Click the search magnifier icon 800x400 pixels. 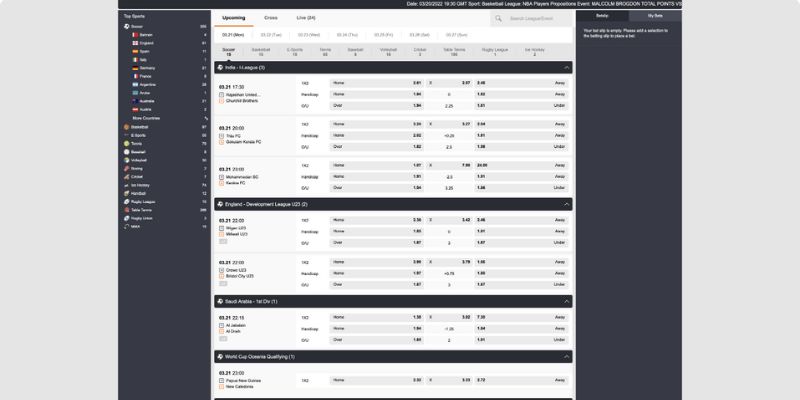(498, 18)
